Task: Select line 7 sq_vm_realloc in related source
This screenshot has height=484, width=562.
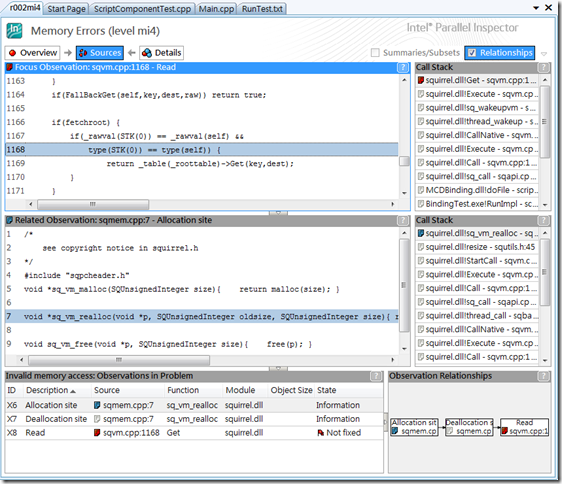Action: coord(202,317)
